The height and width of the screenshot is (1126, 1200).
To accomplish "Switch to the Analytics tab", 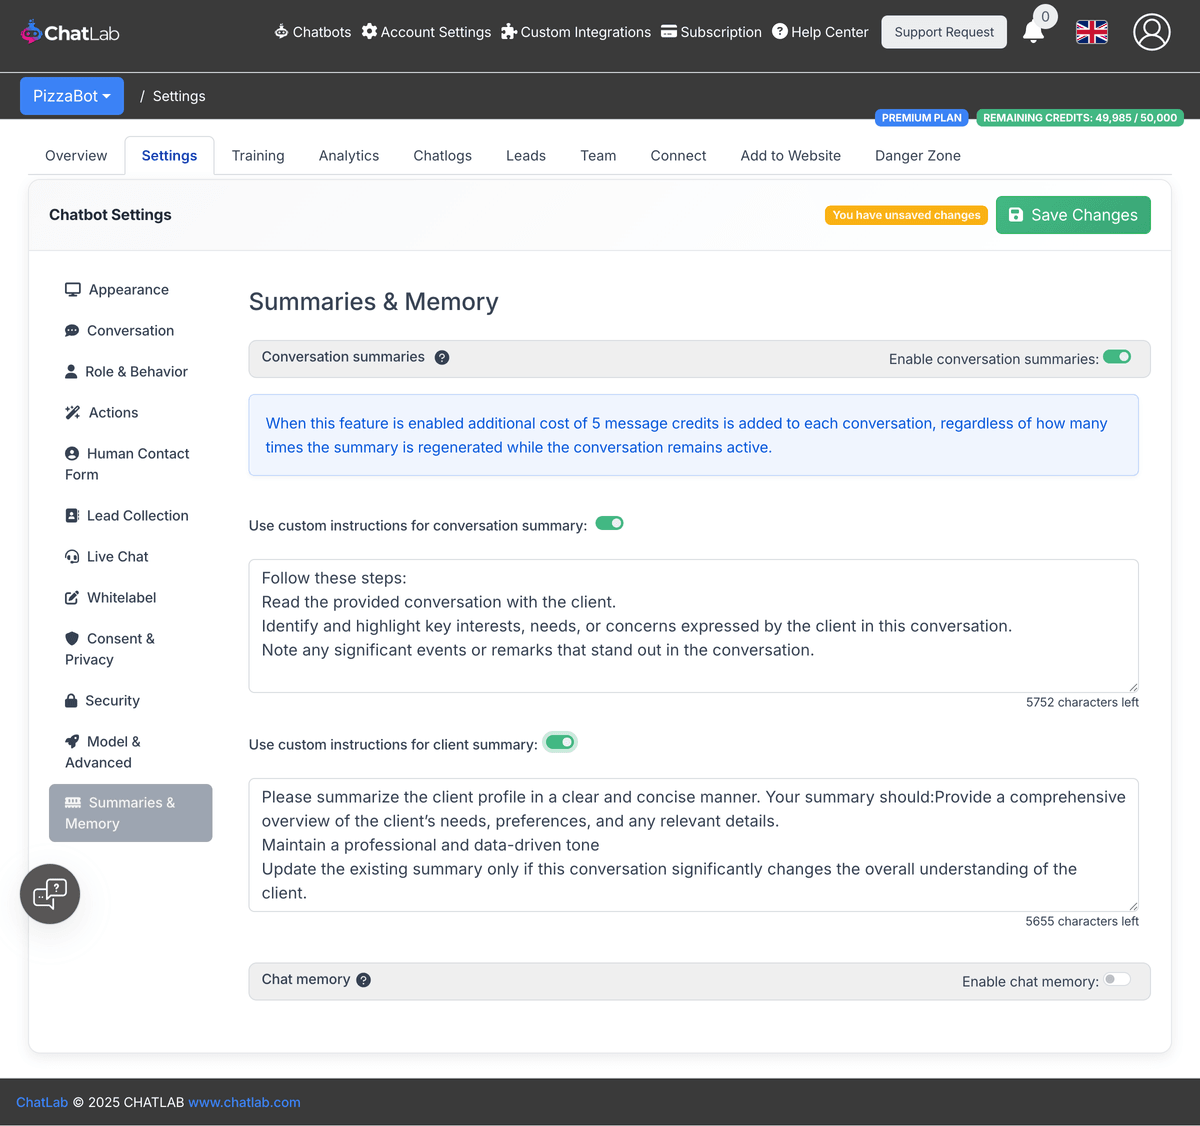I will tap(349, 156).
